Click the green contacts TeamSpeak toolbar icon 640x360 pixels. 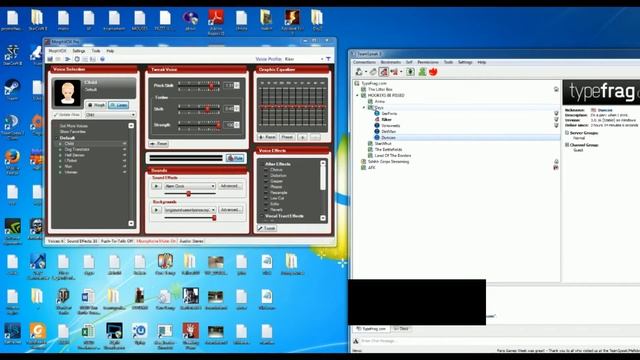(x=422, y=72)
